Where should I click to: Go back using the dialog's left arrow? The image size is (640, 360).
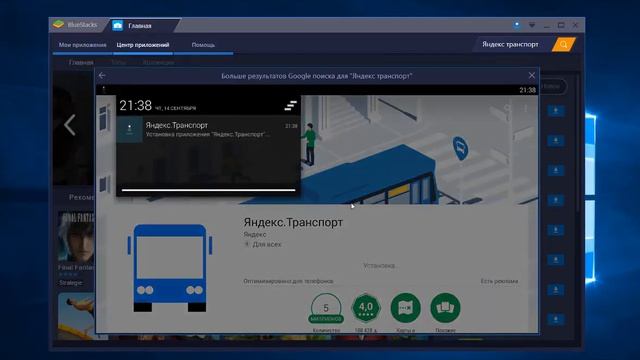102,76
